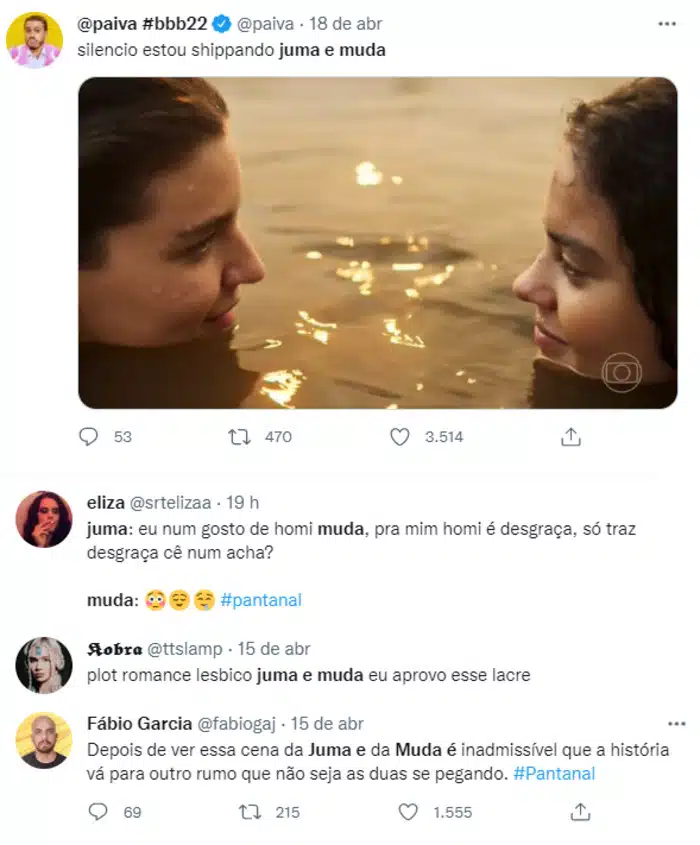View eliza's profile avatar
The width and height of the screenshot is (700, 845).
coord(43,519)
